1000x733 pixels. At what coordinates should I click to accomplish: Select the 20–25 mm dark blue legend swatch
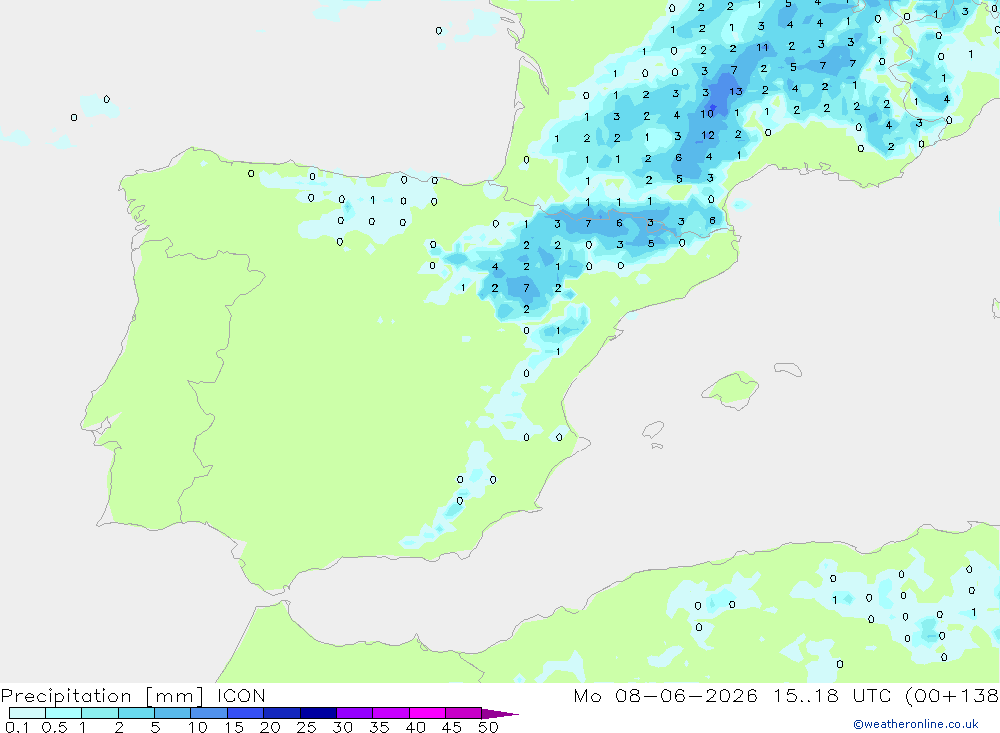tap(281, 713)
